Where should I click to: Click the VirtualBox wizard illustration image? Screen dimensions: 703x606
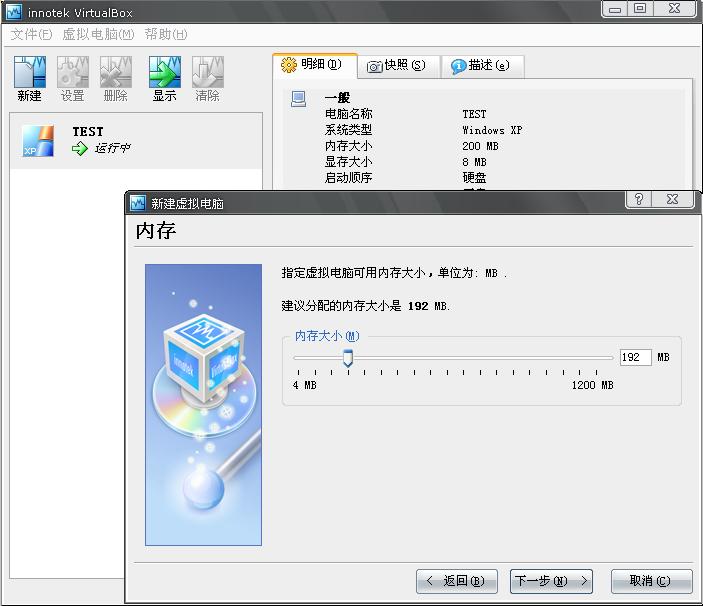(203, 405)
